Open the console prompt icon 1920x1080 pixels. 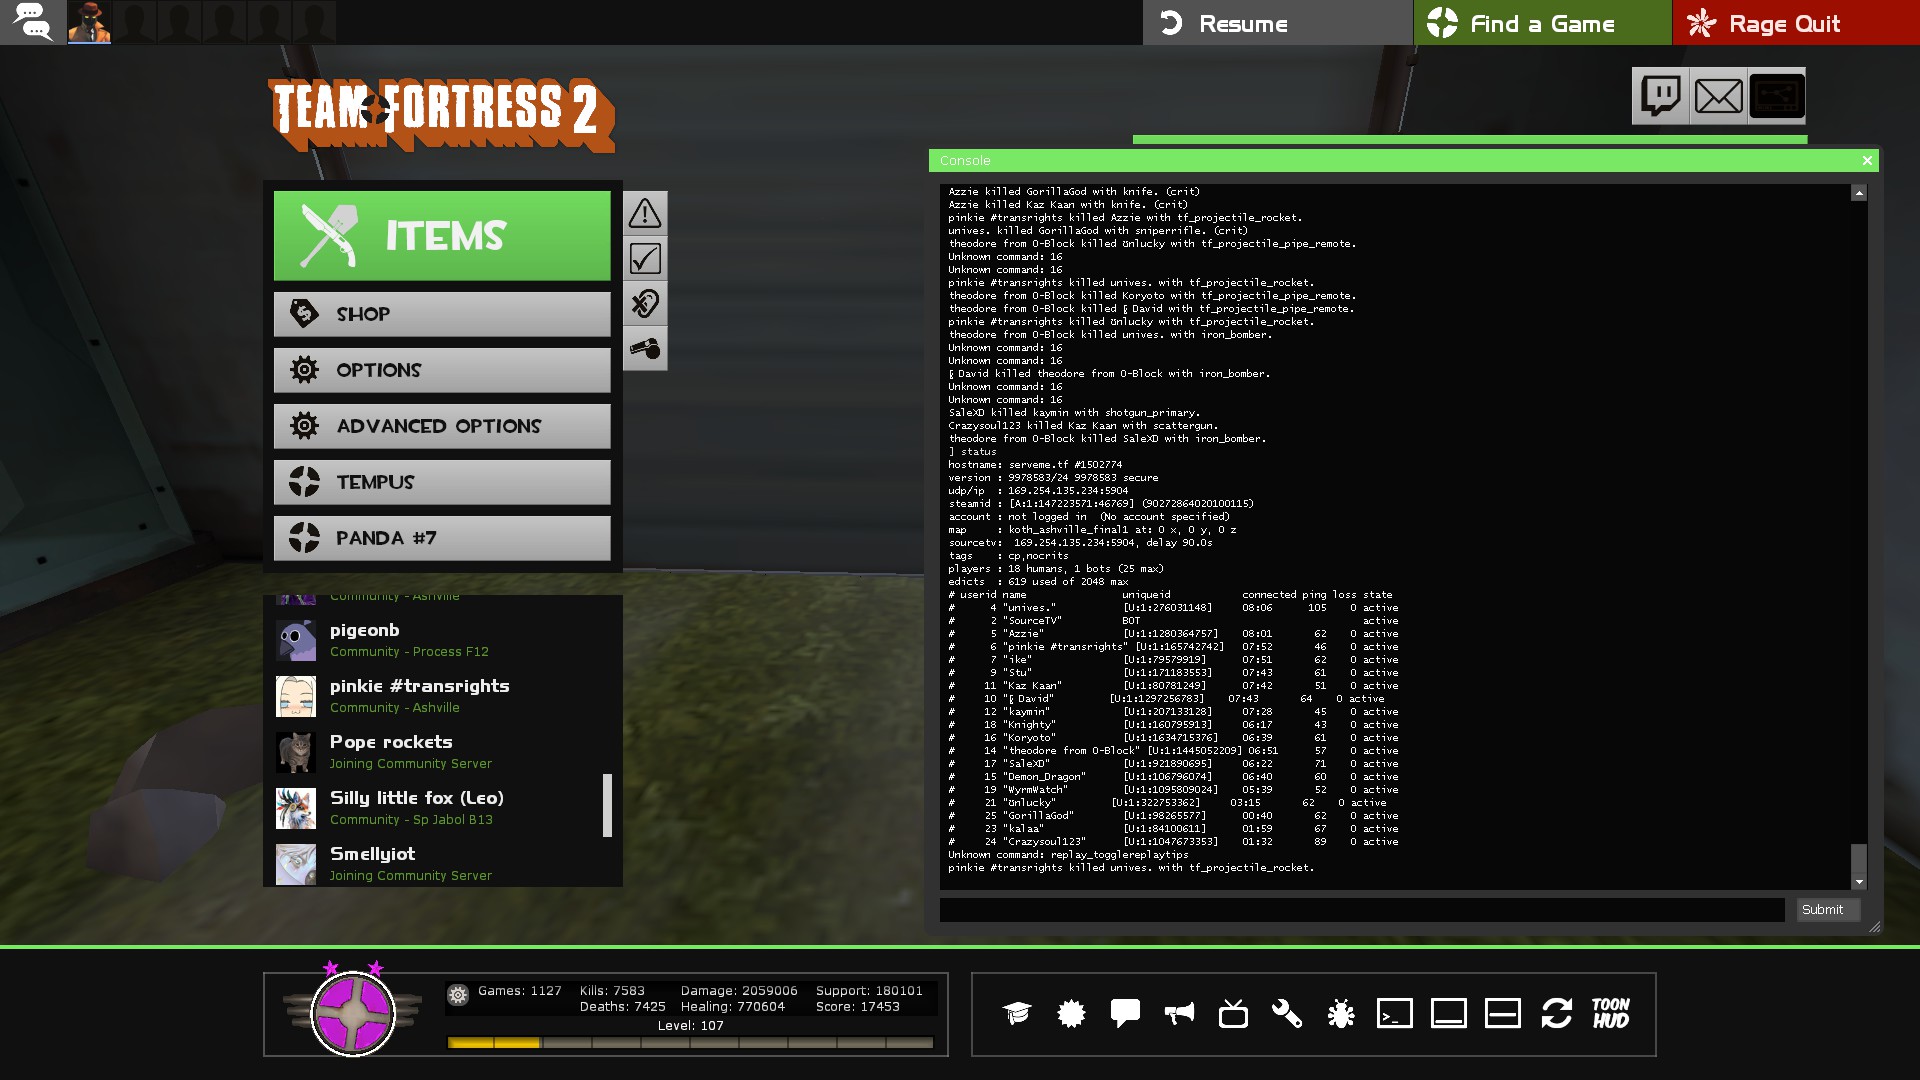(x=1395, y=1014)
